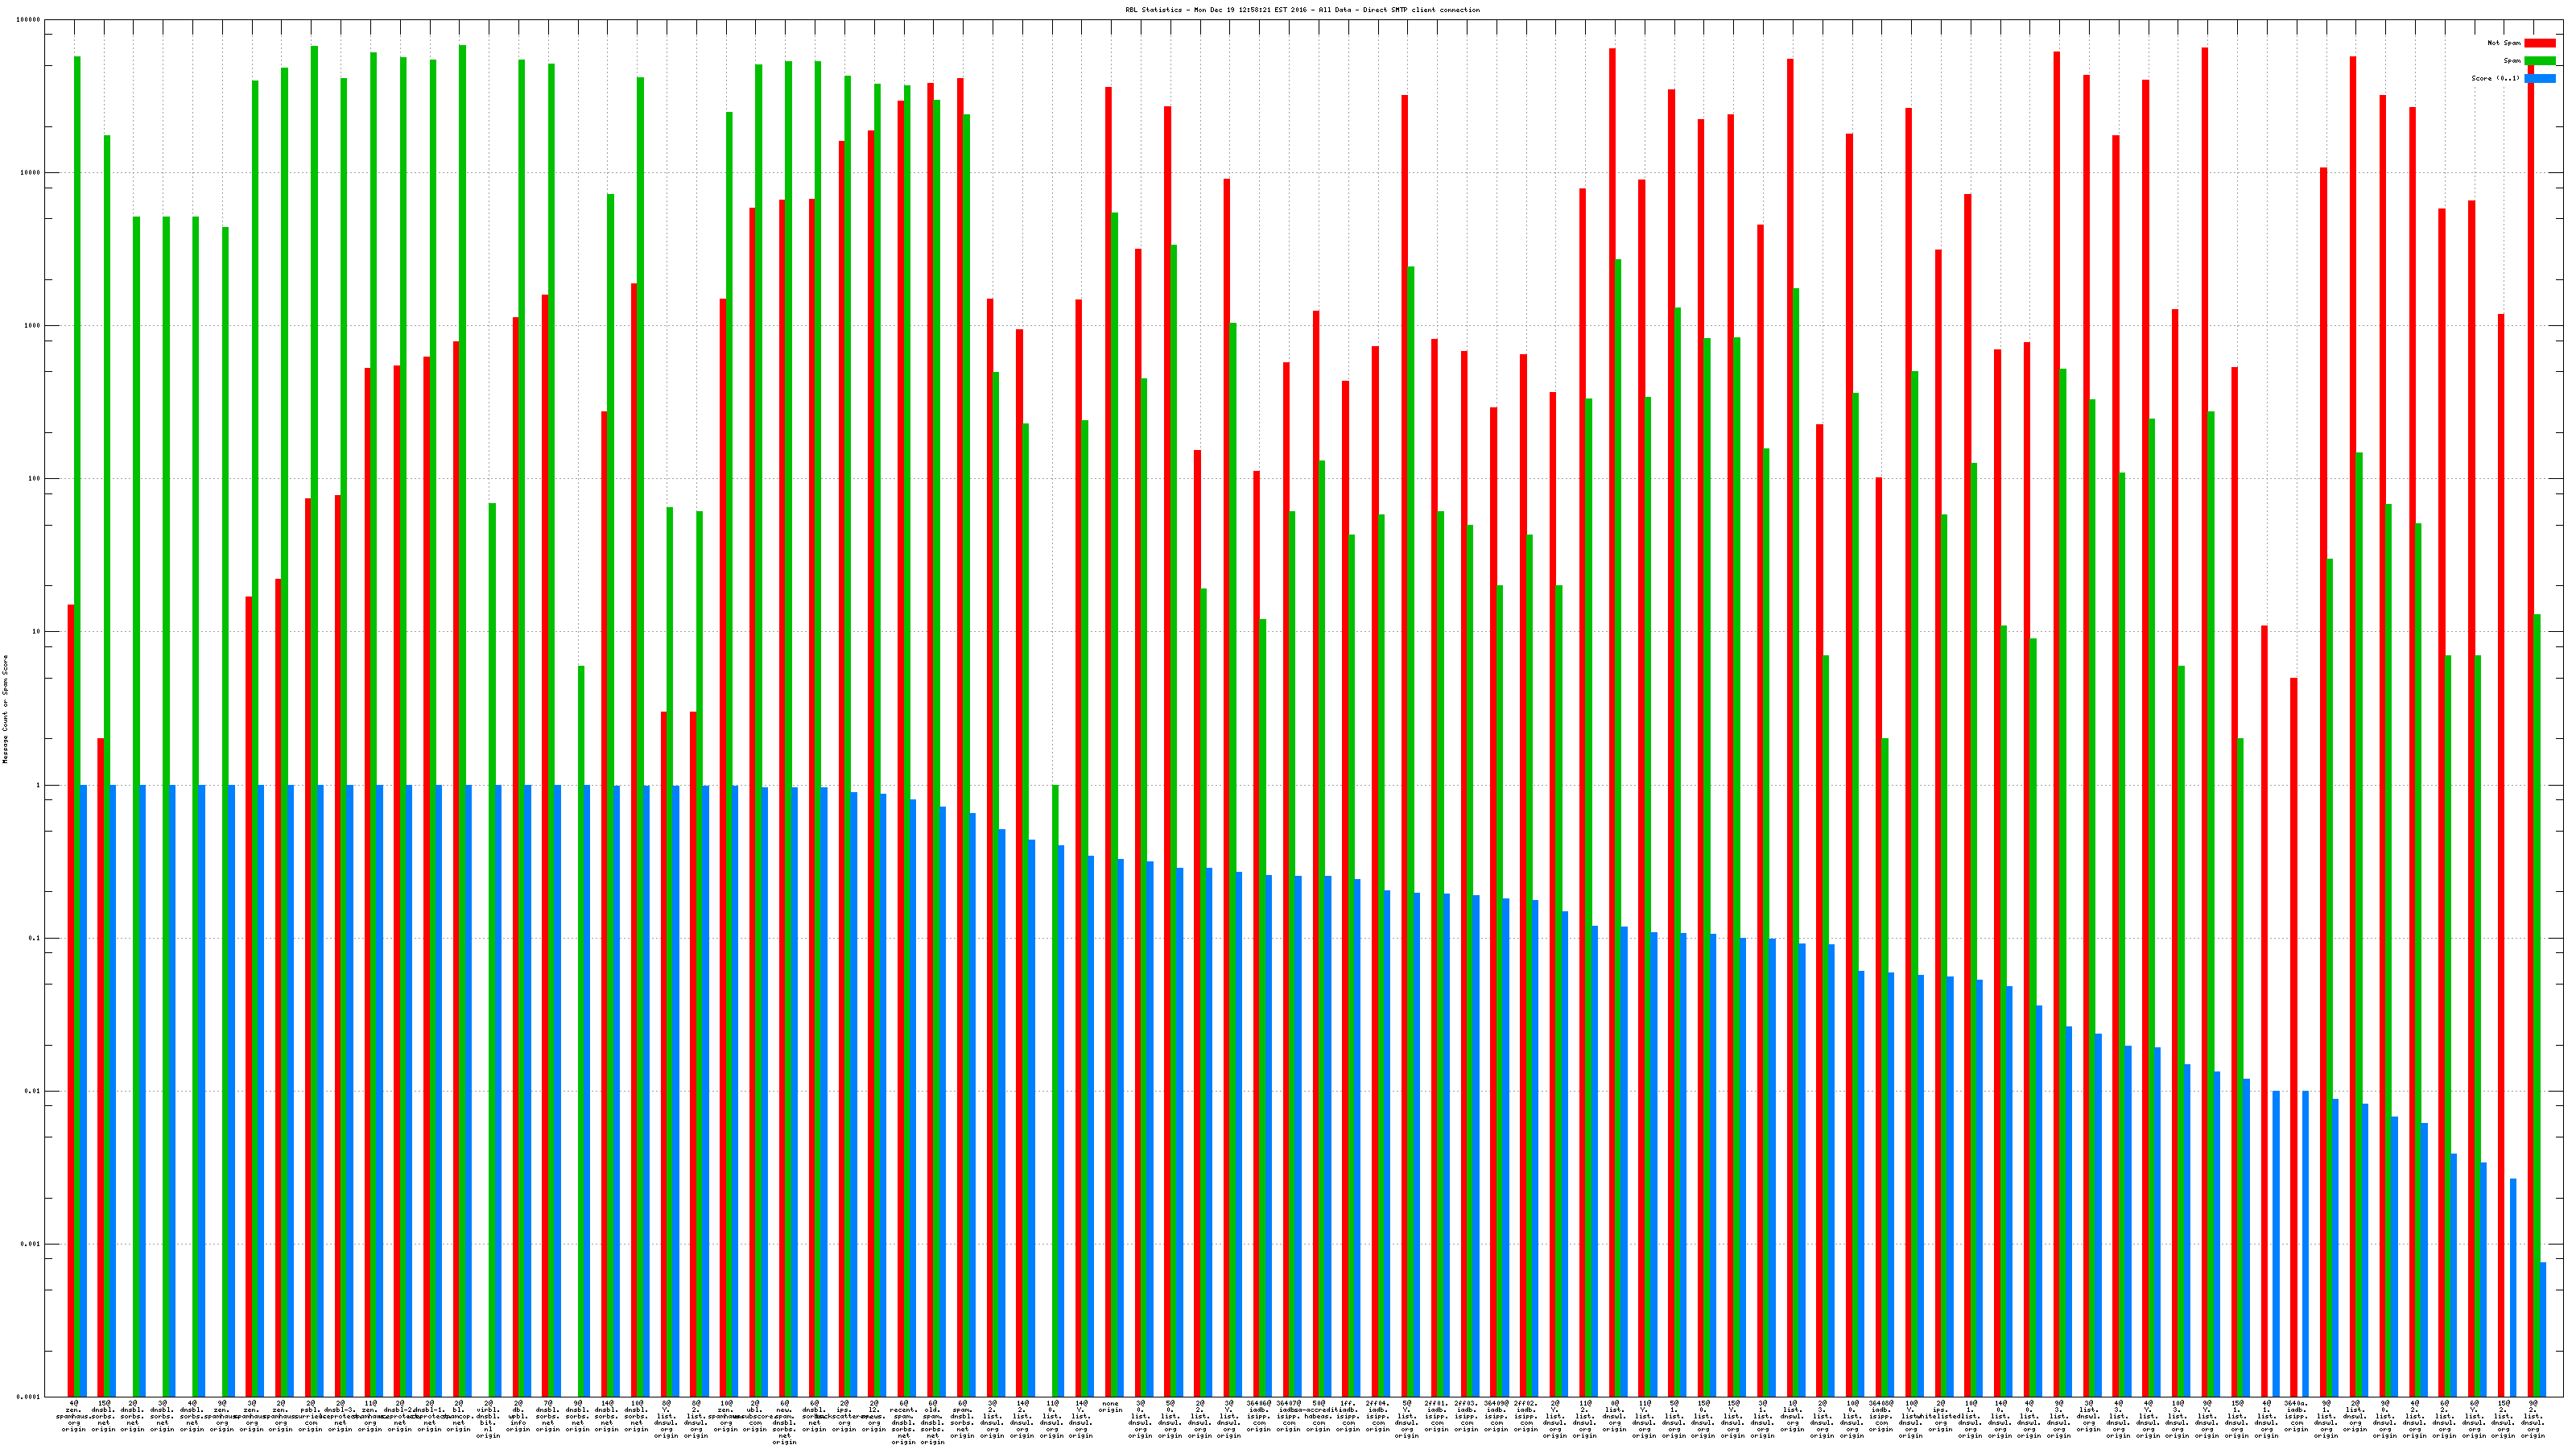Click the ips.whitelisted.org x-axis label
The image size is (2576, 1449).
coord(1940,1416)
